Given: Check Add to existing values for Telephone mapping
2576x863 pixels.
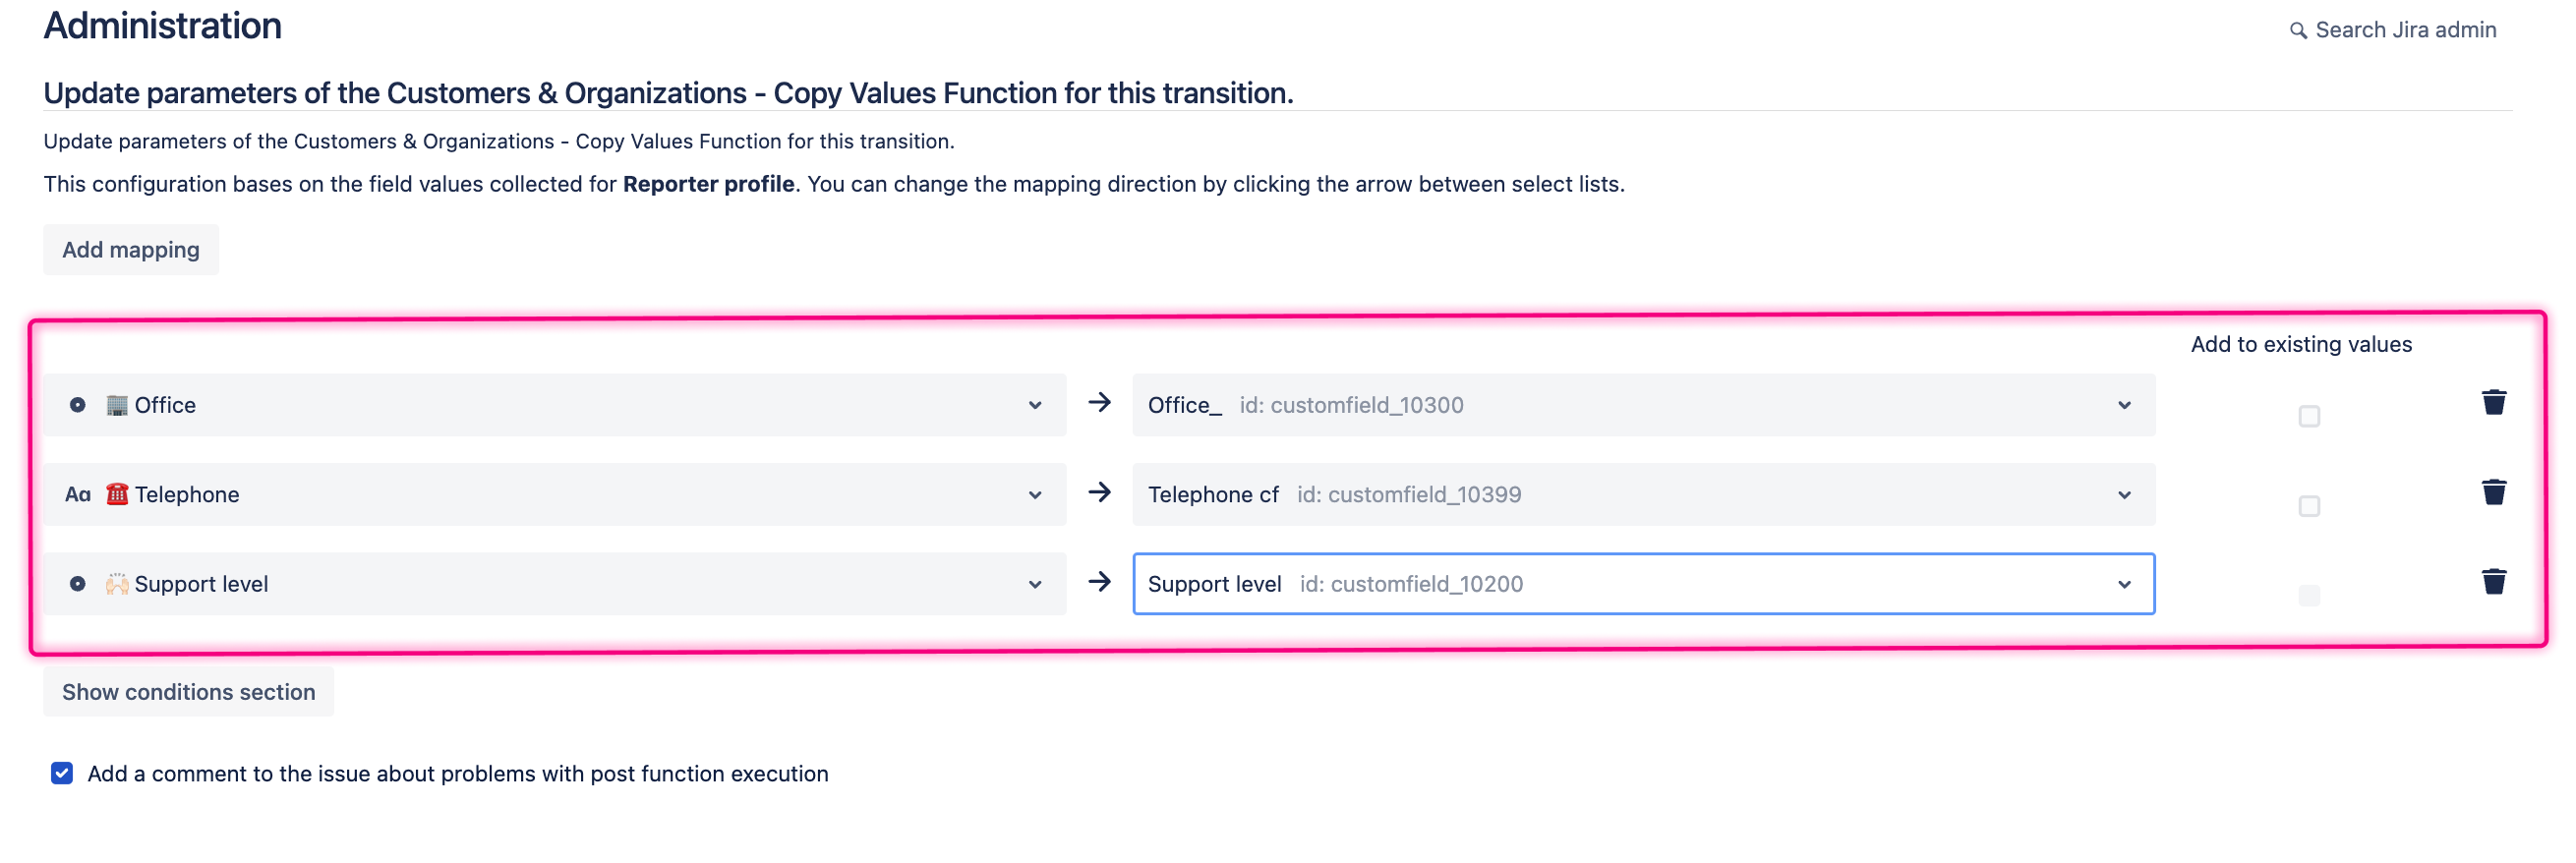Looking at the screenshot, I should click(2309, 506).
